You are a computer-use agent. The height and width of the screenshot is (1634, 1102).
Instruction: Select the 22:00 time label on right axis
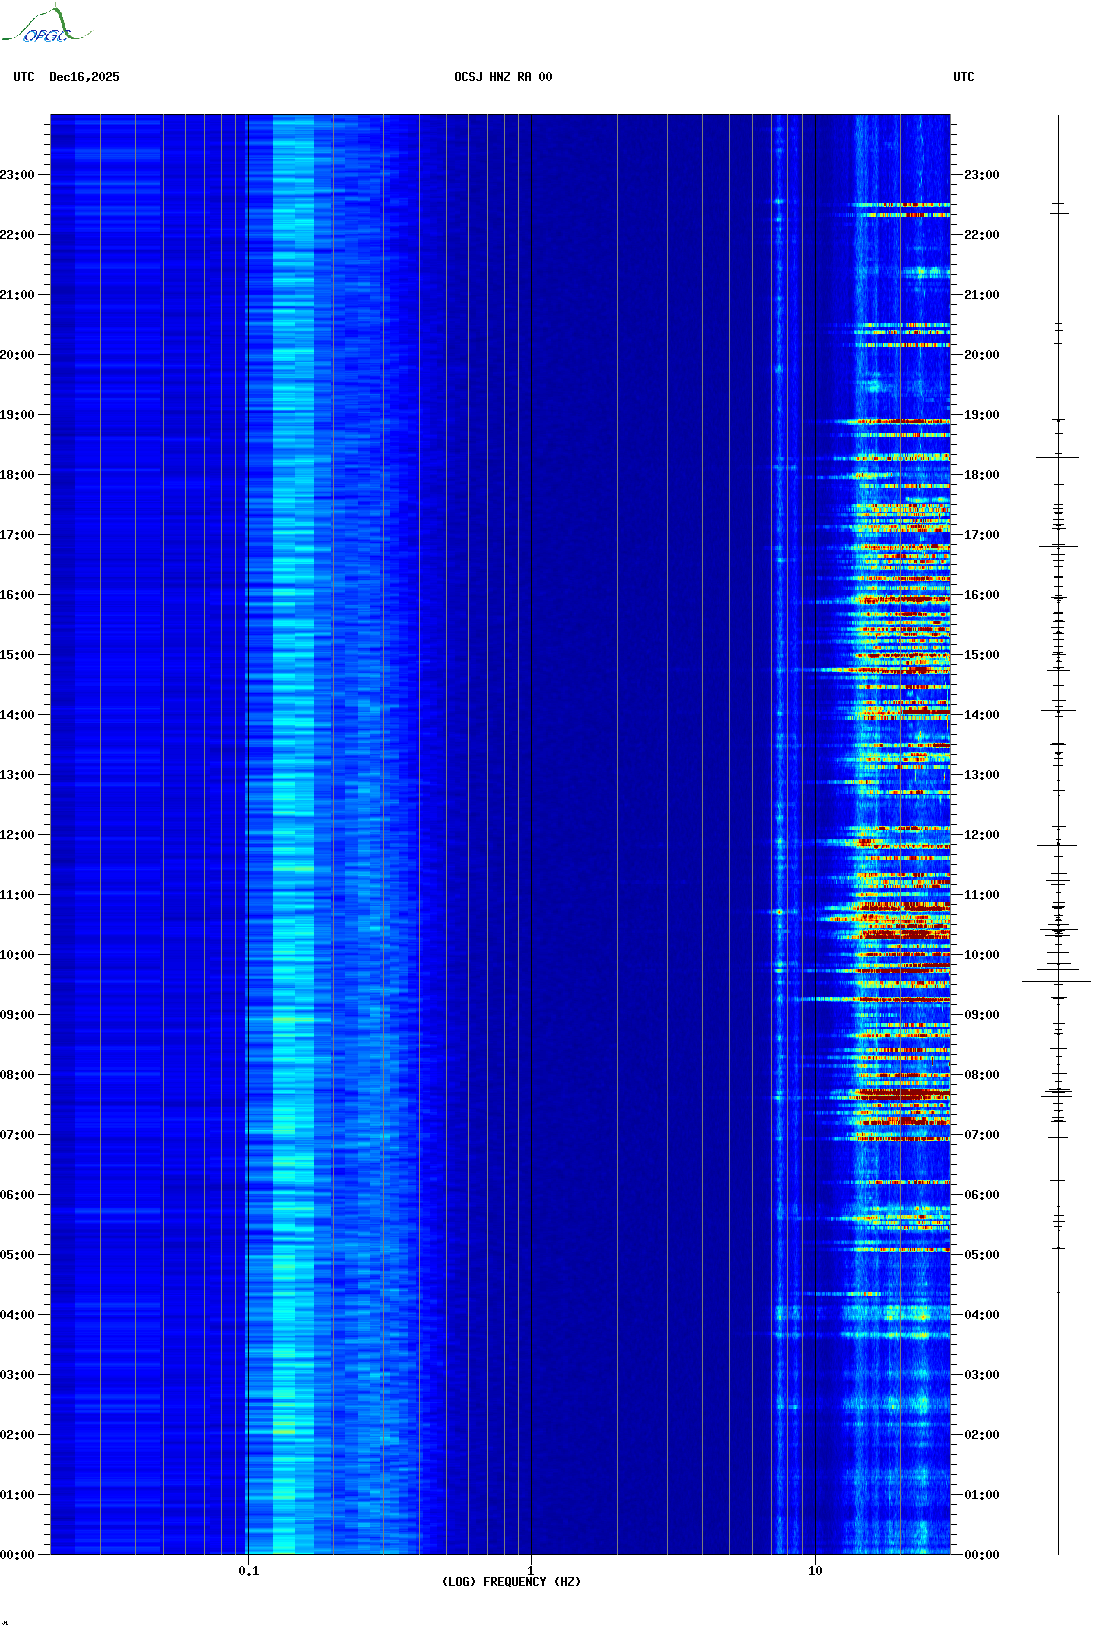(x=981, y=235)
